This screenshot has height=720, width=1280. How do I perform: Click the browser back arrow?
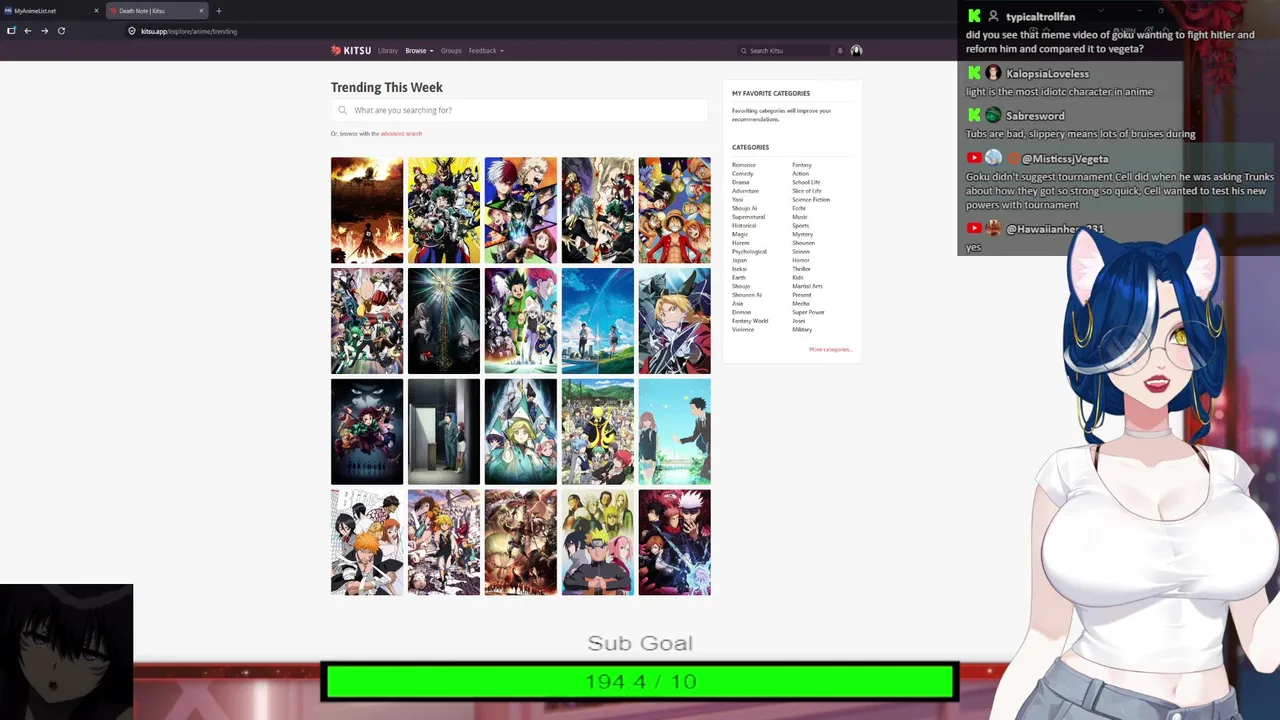pos(27,31)
